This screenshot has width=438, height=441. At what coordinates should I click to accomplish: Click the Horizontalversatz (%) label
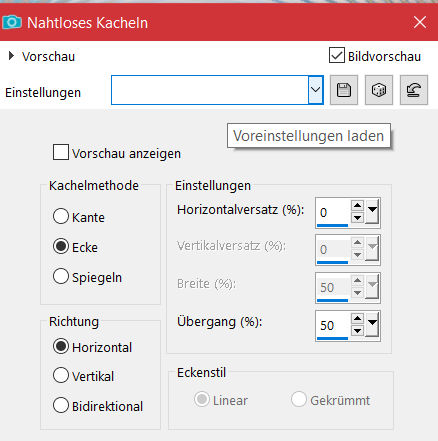241,210
